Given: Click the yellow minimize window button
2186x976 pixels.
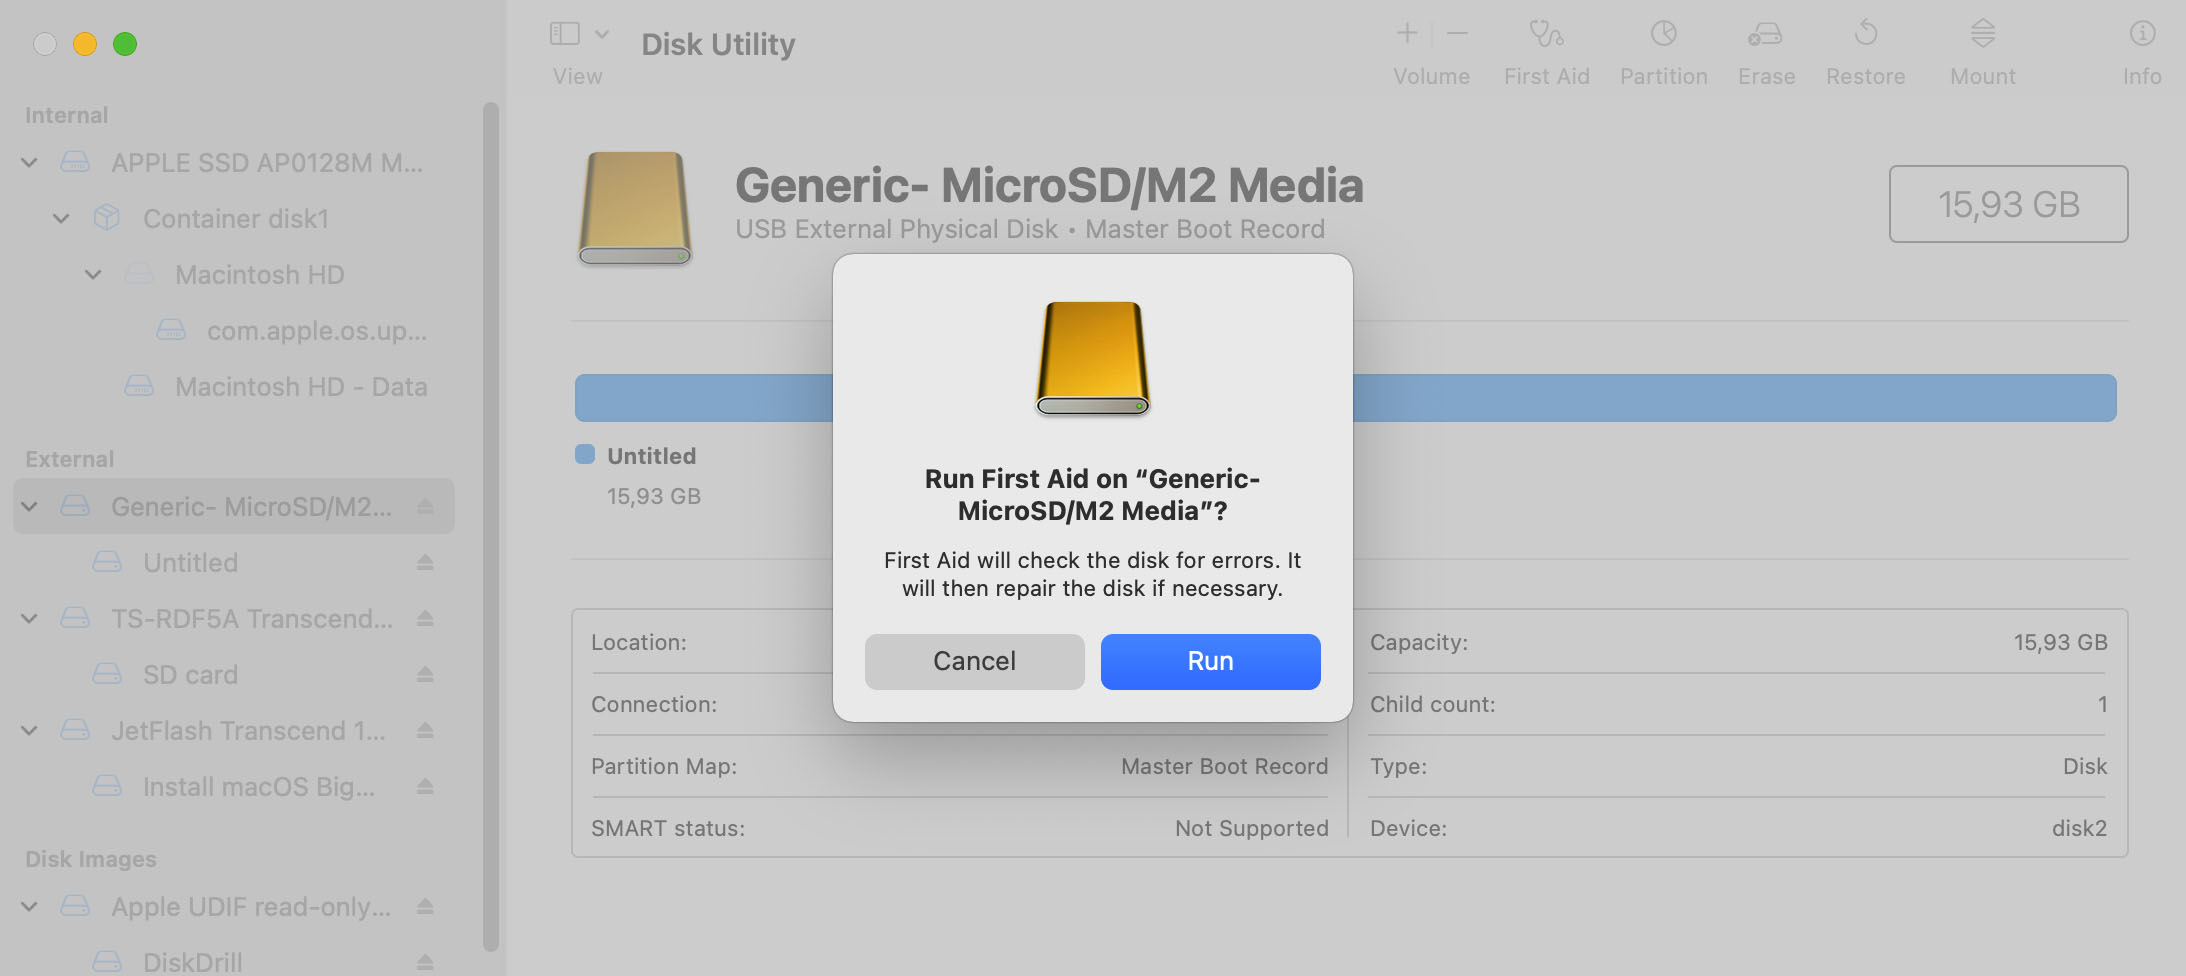Looking at the screenshot, I should tap(85, 44).
